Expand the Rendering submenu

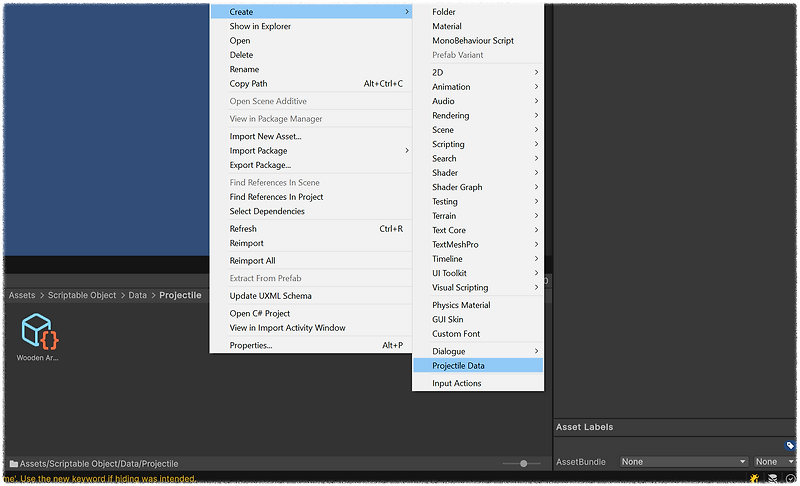[478, 115]
